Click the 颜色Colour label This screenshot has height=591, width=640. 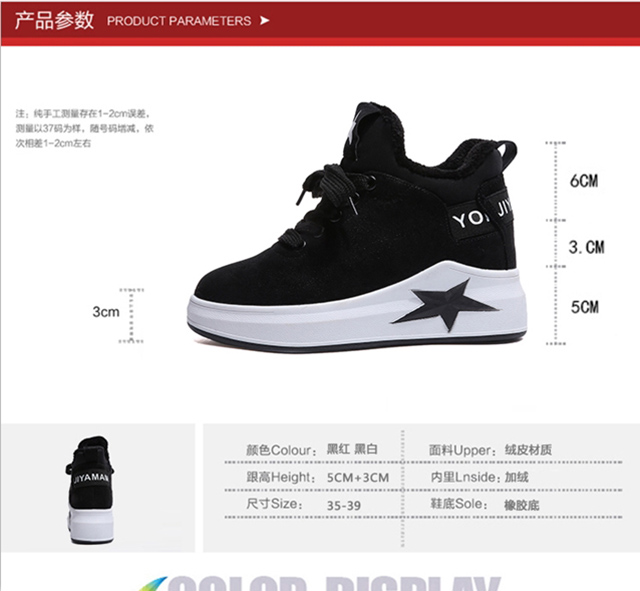tap(281, 450)
